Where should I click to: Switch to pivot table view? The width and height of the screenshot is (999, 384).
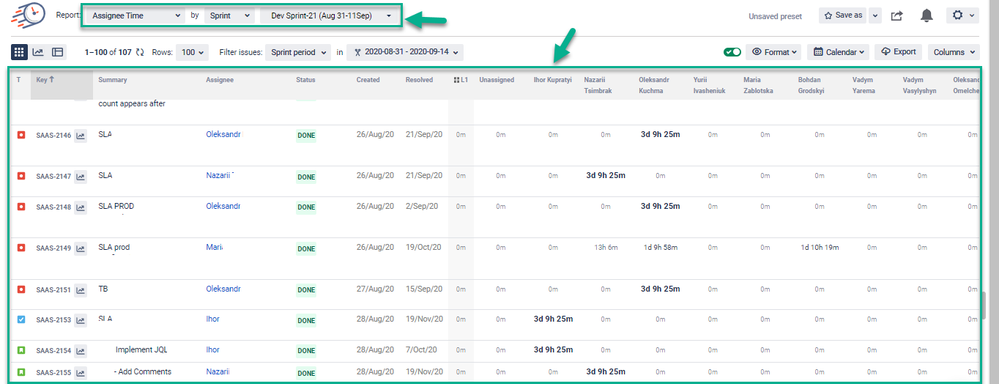57,52
